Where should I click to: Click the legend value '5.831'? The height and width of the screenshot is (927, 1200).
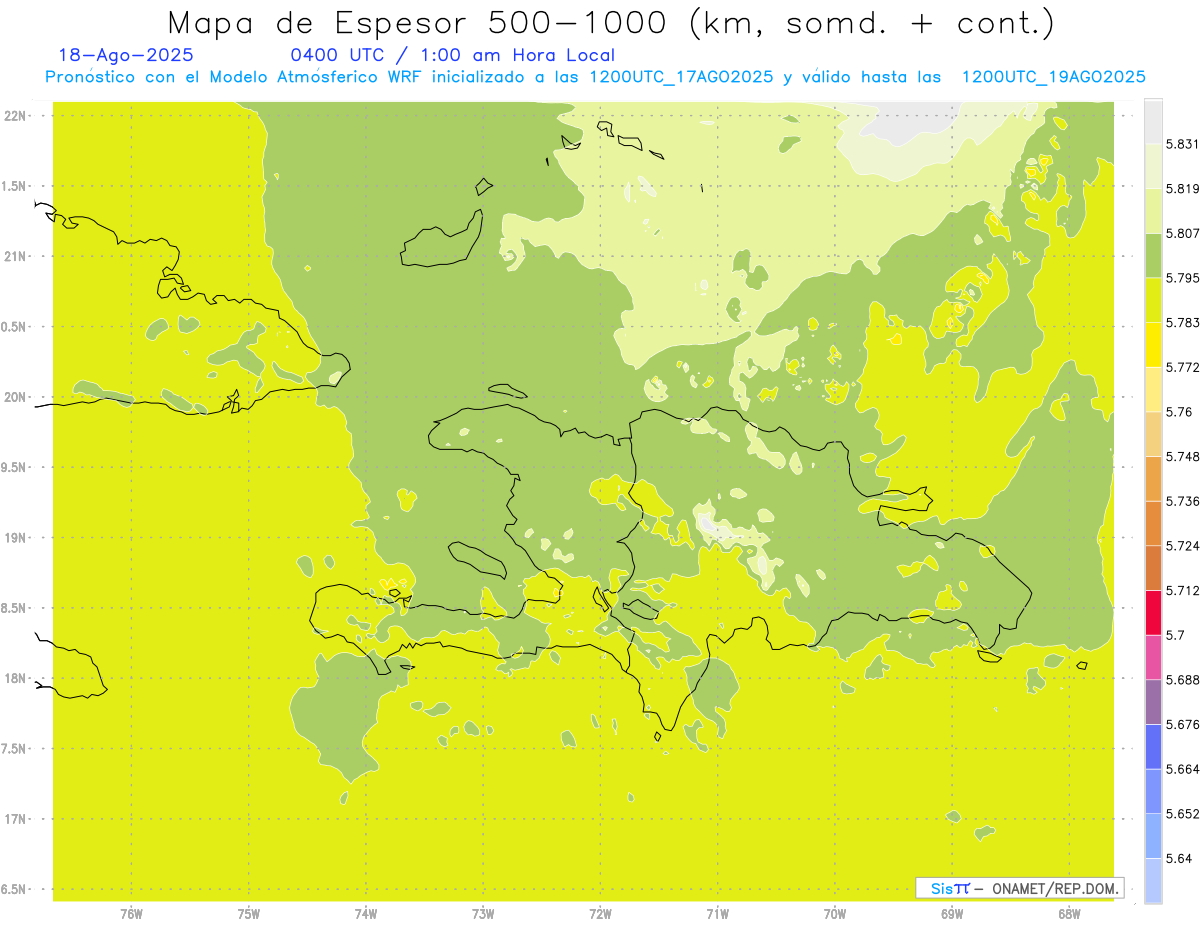click(1182, 144)
